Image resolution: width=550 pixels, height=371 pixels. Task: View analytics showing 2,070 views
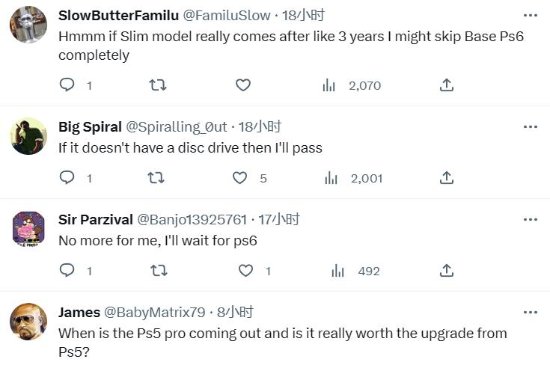tap(351, 85)
